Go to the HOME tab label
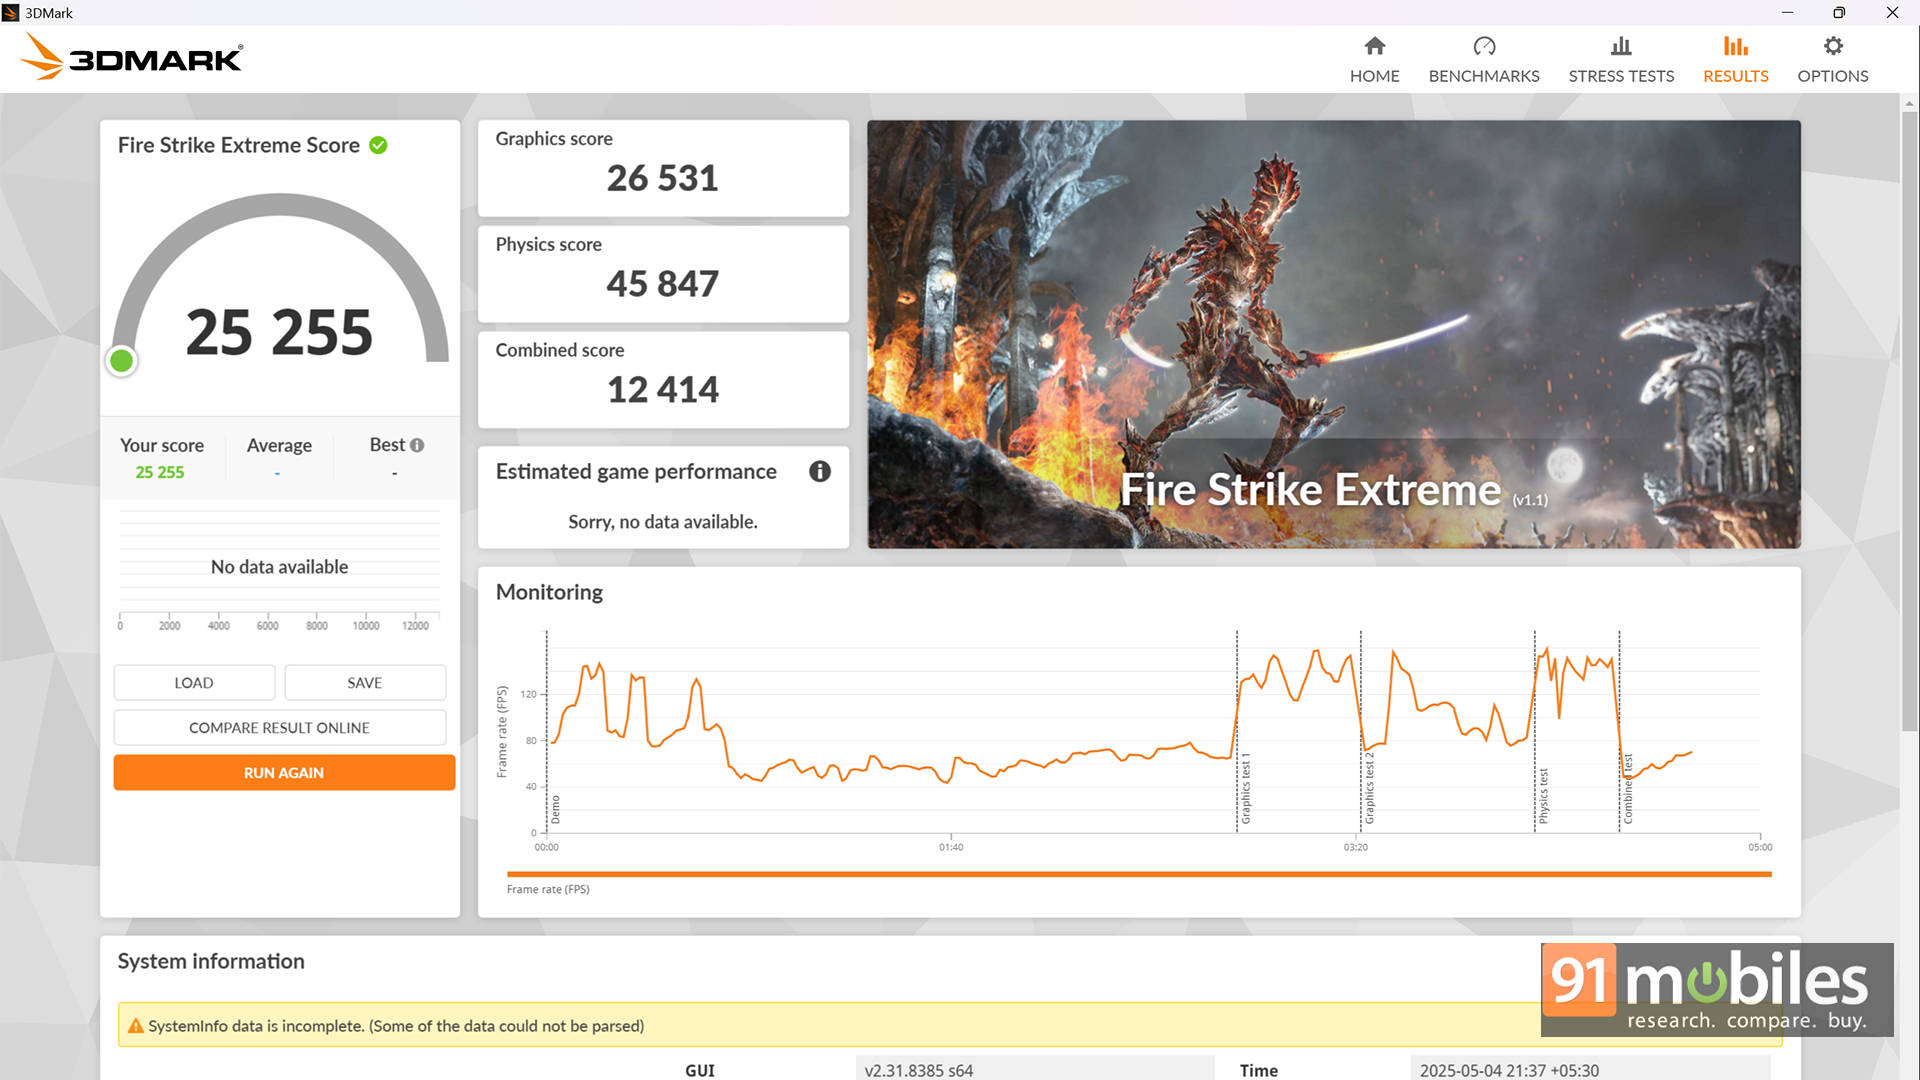This screenshot has width=1920, height=1080. 1374,76
